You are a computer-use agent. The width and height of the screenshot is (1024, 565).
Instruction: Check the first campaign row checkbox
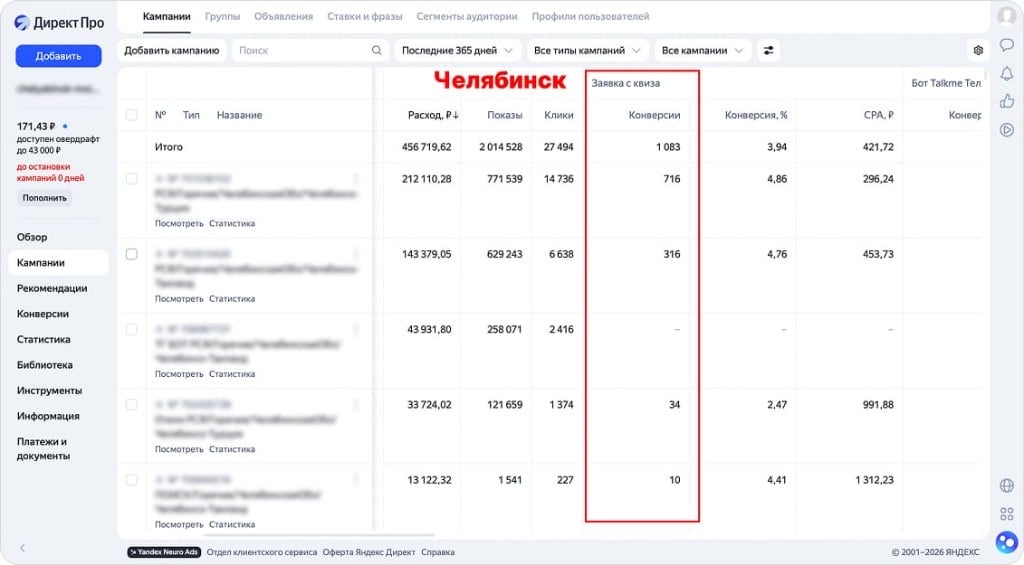click(x=131, y=179)
